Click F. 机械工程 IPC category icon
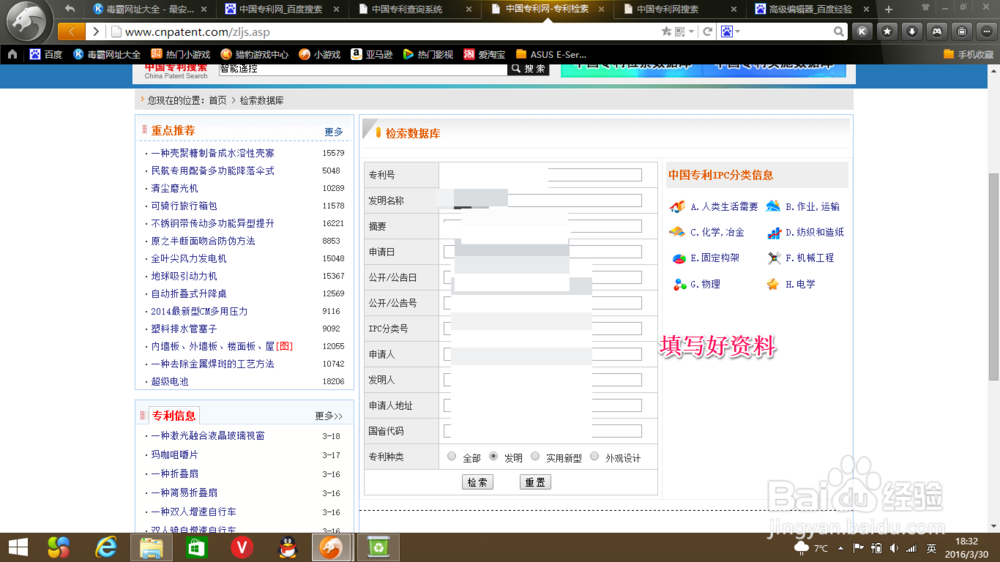The width and height of the screenshot is (1000, 562). coord(774,258)
